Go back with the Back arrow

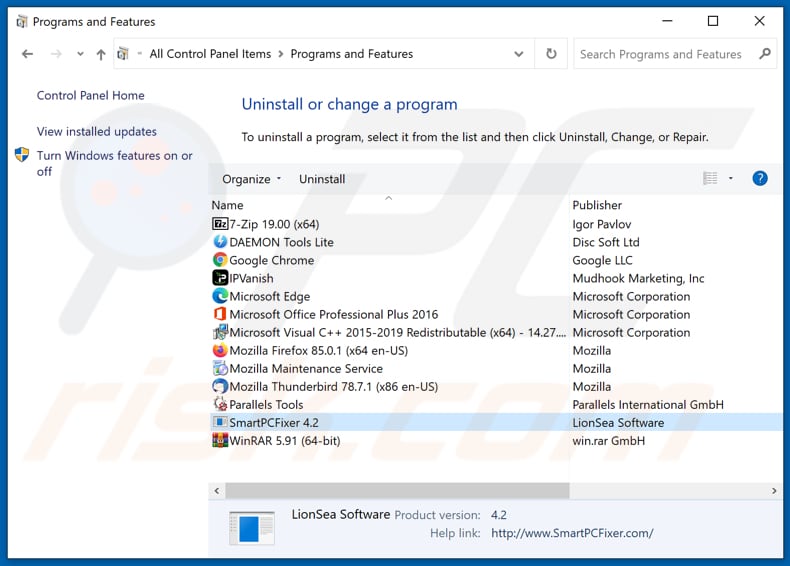(x=28, y=54)
